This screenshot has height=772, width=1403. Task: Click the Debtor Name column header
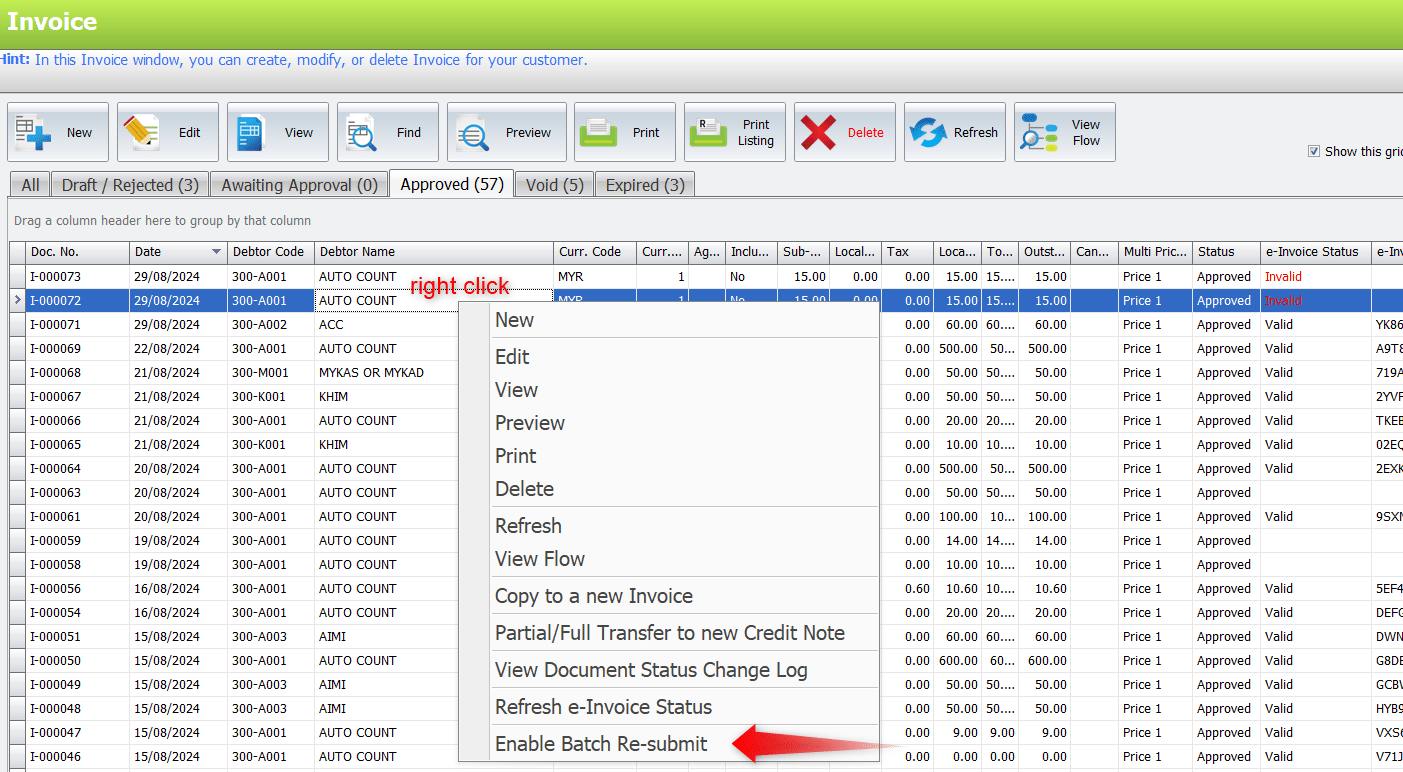(434, 252)
